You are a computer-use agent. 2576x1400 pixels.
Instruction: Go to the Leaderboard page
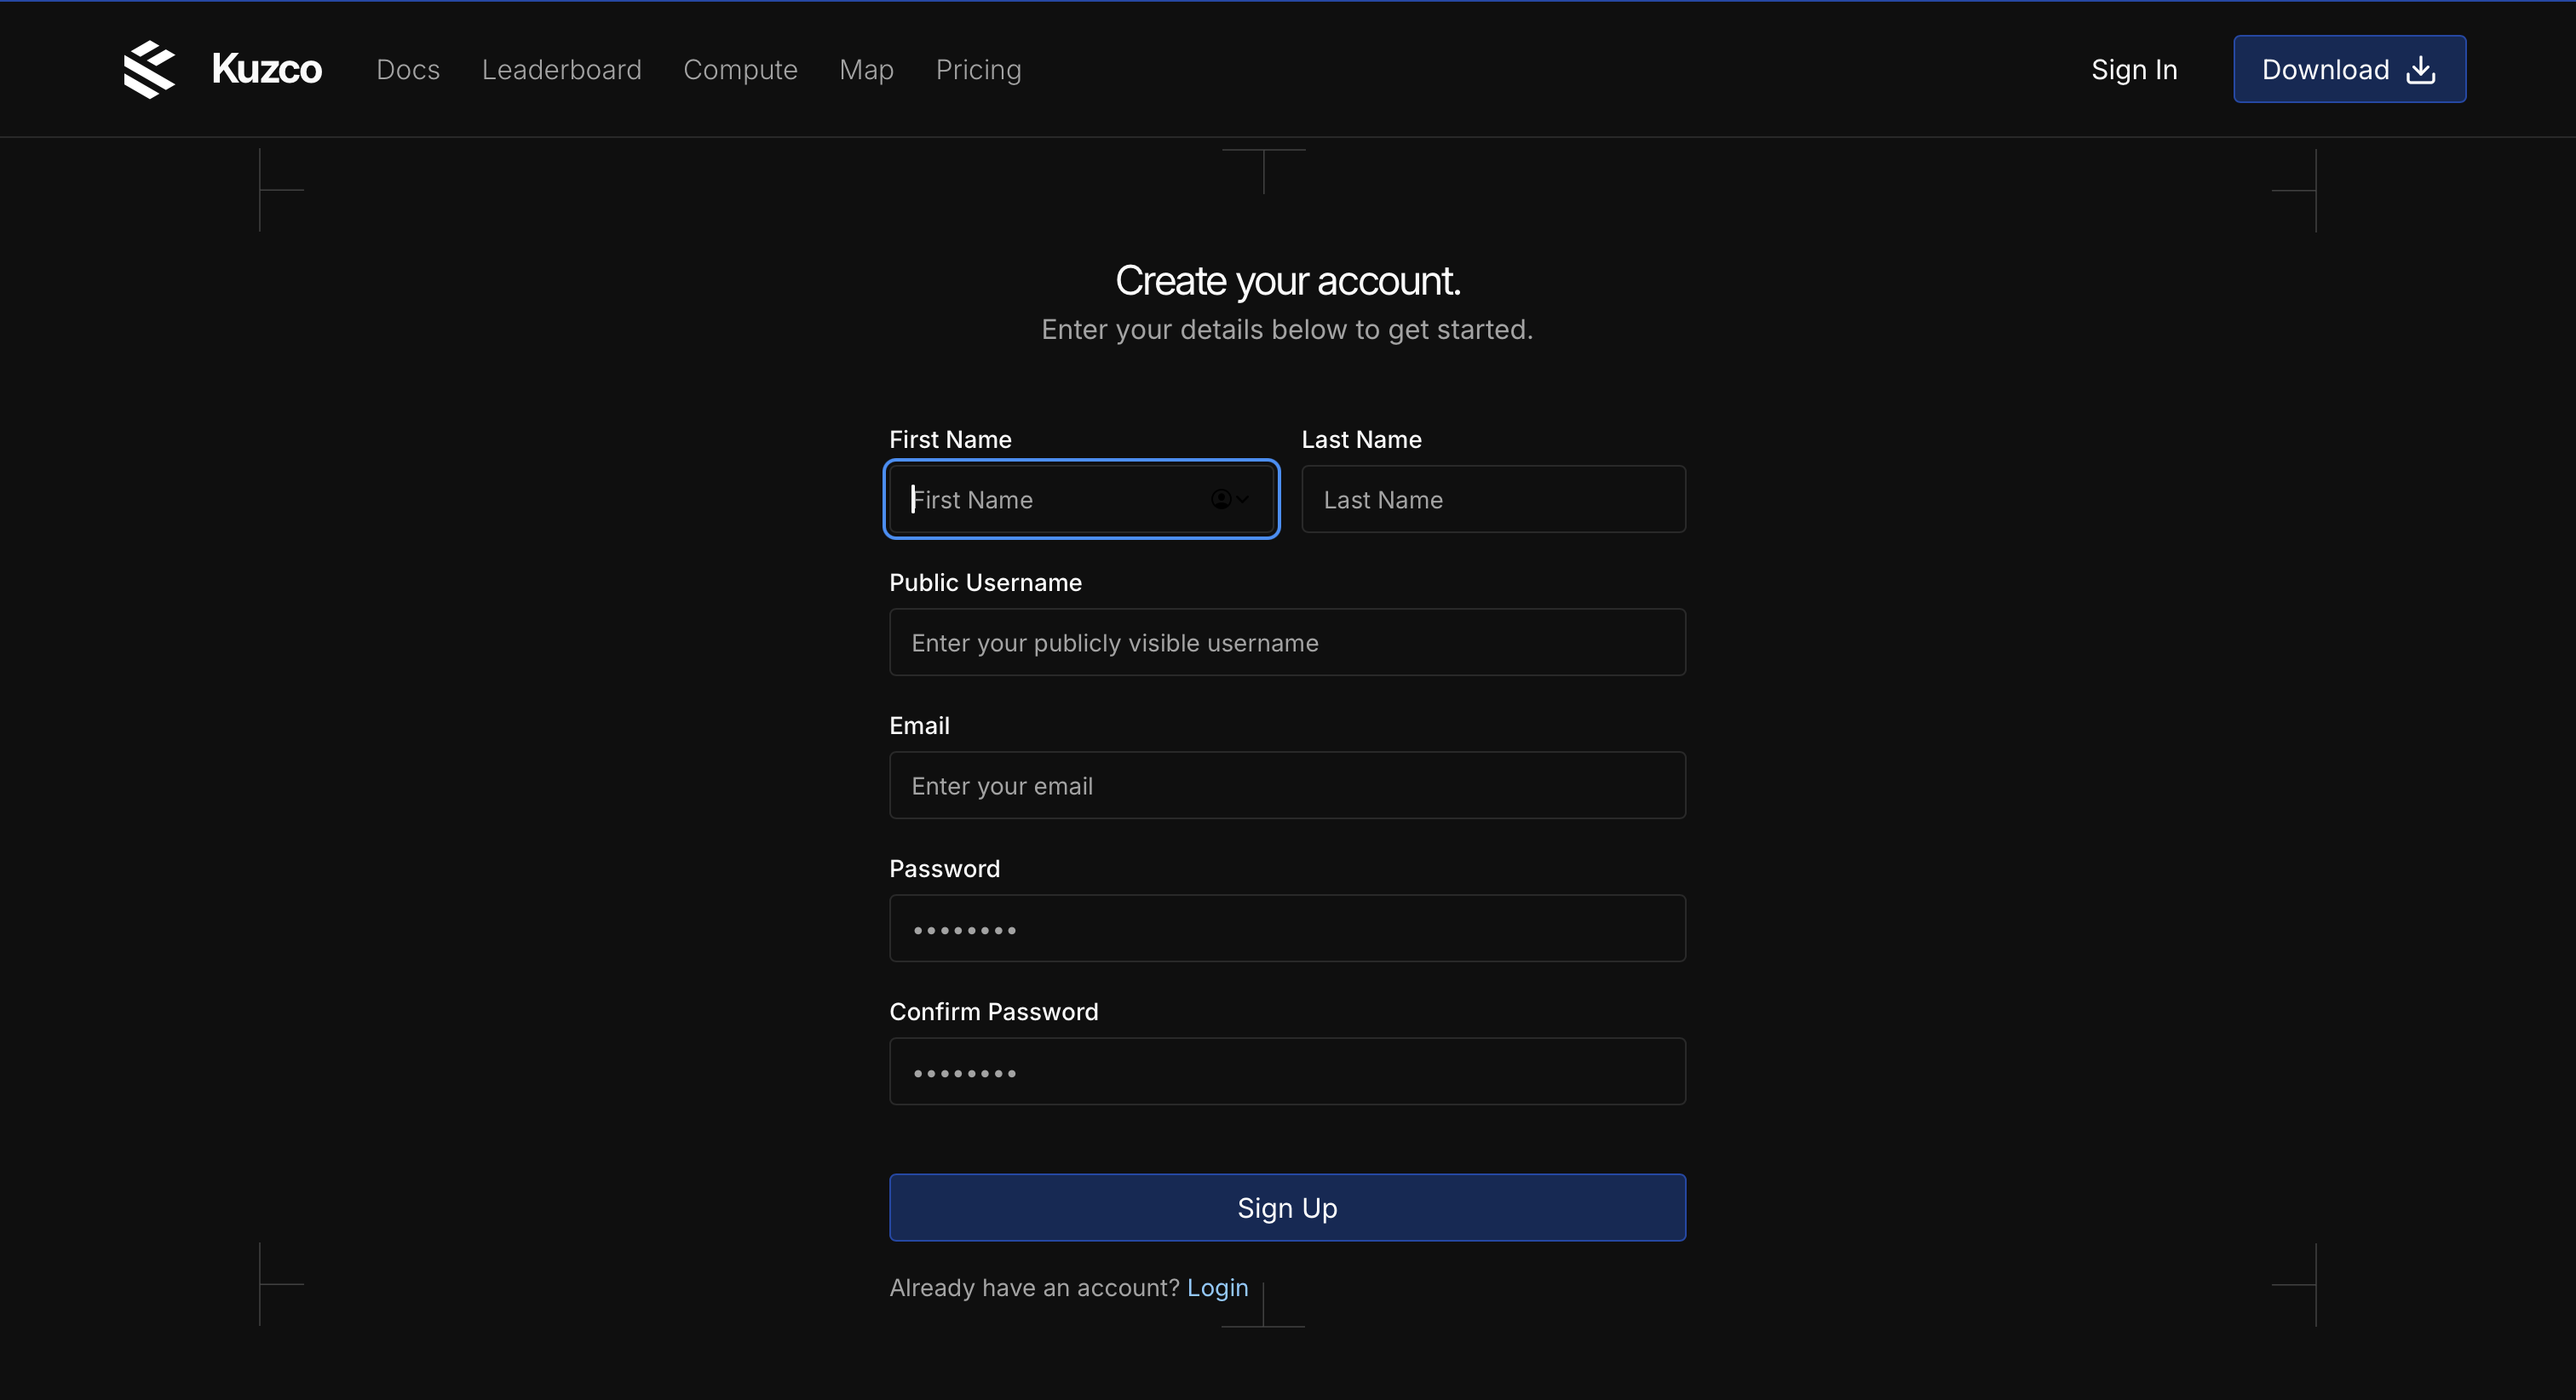(562, 69)
